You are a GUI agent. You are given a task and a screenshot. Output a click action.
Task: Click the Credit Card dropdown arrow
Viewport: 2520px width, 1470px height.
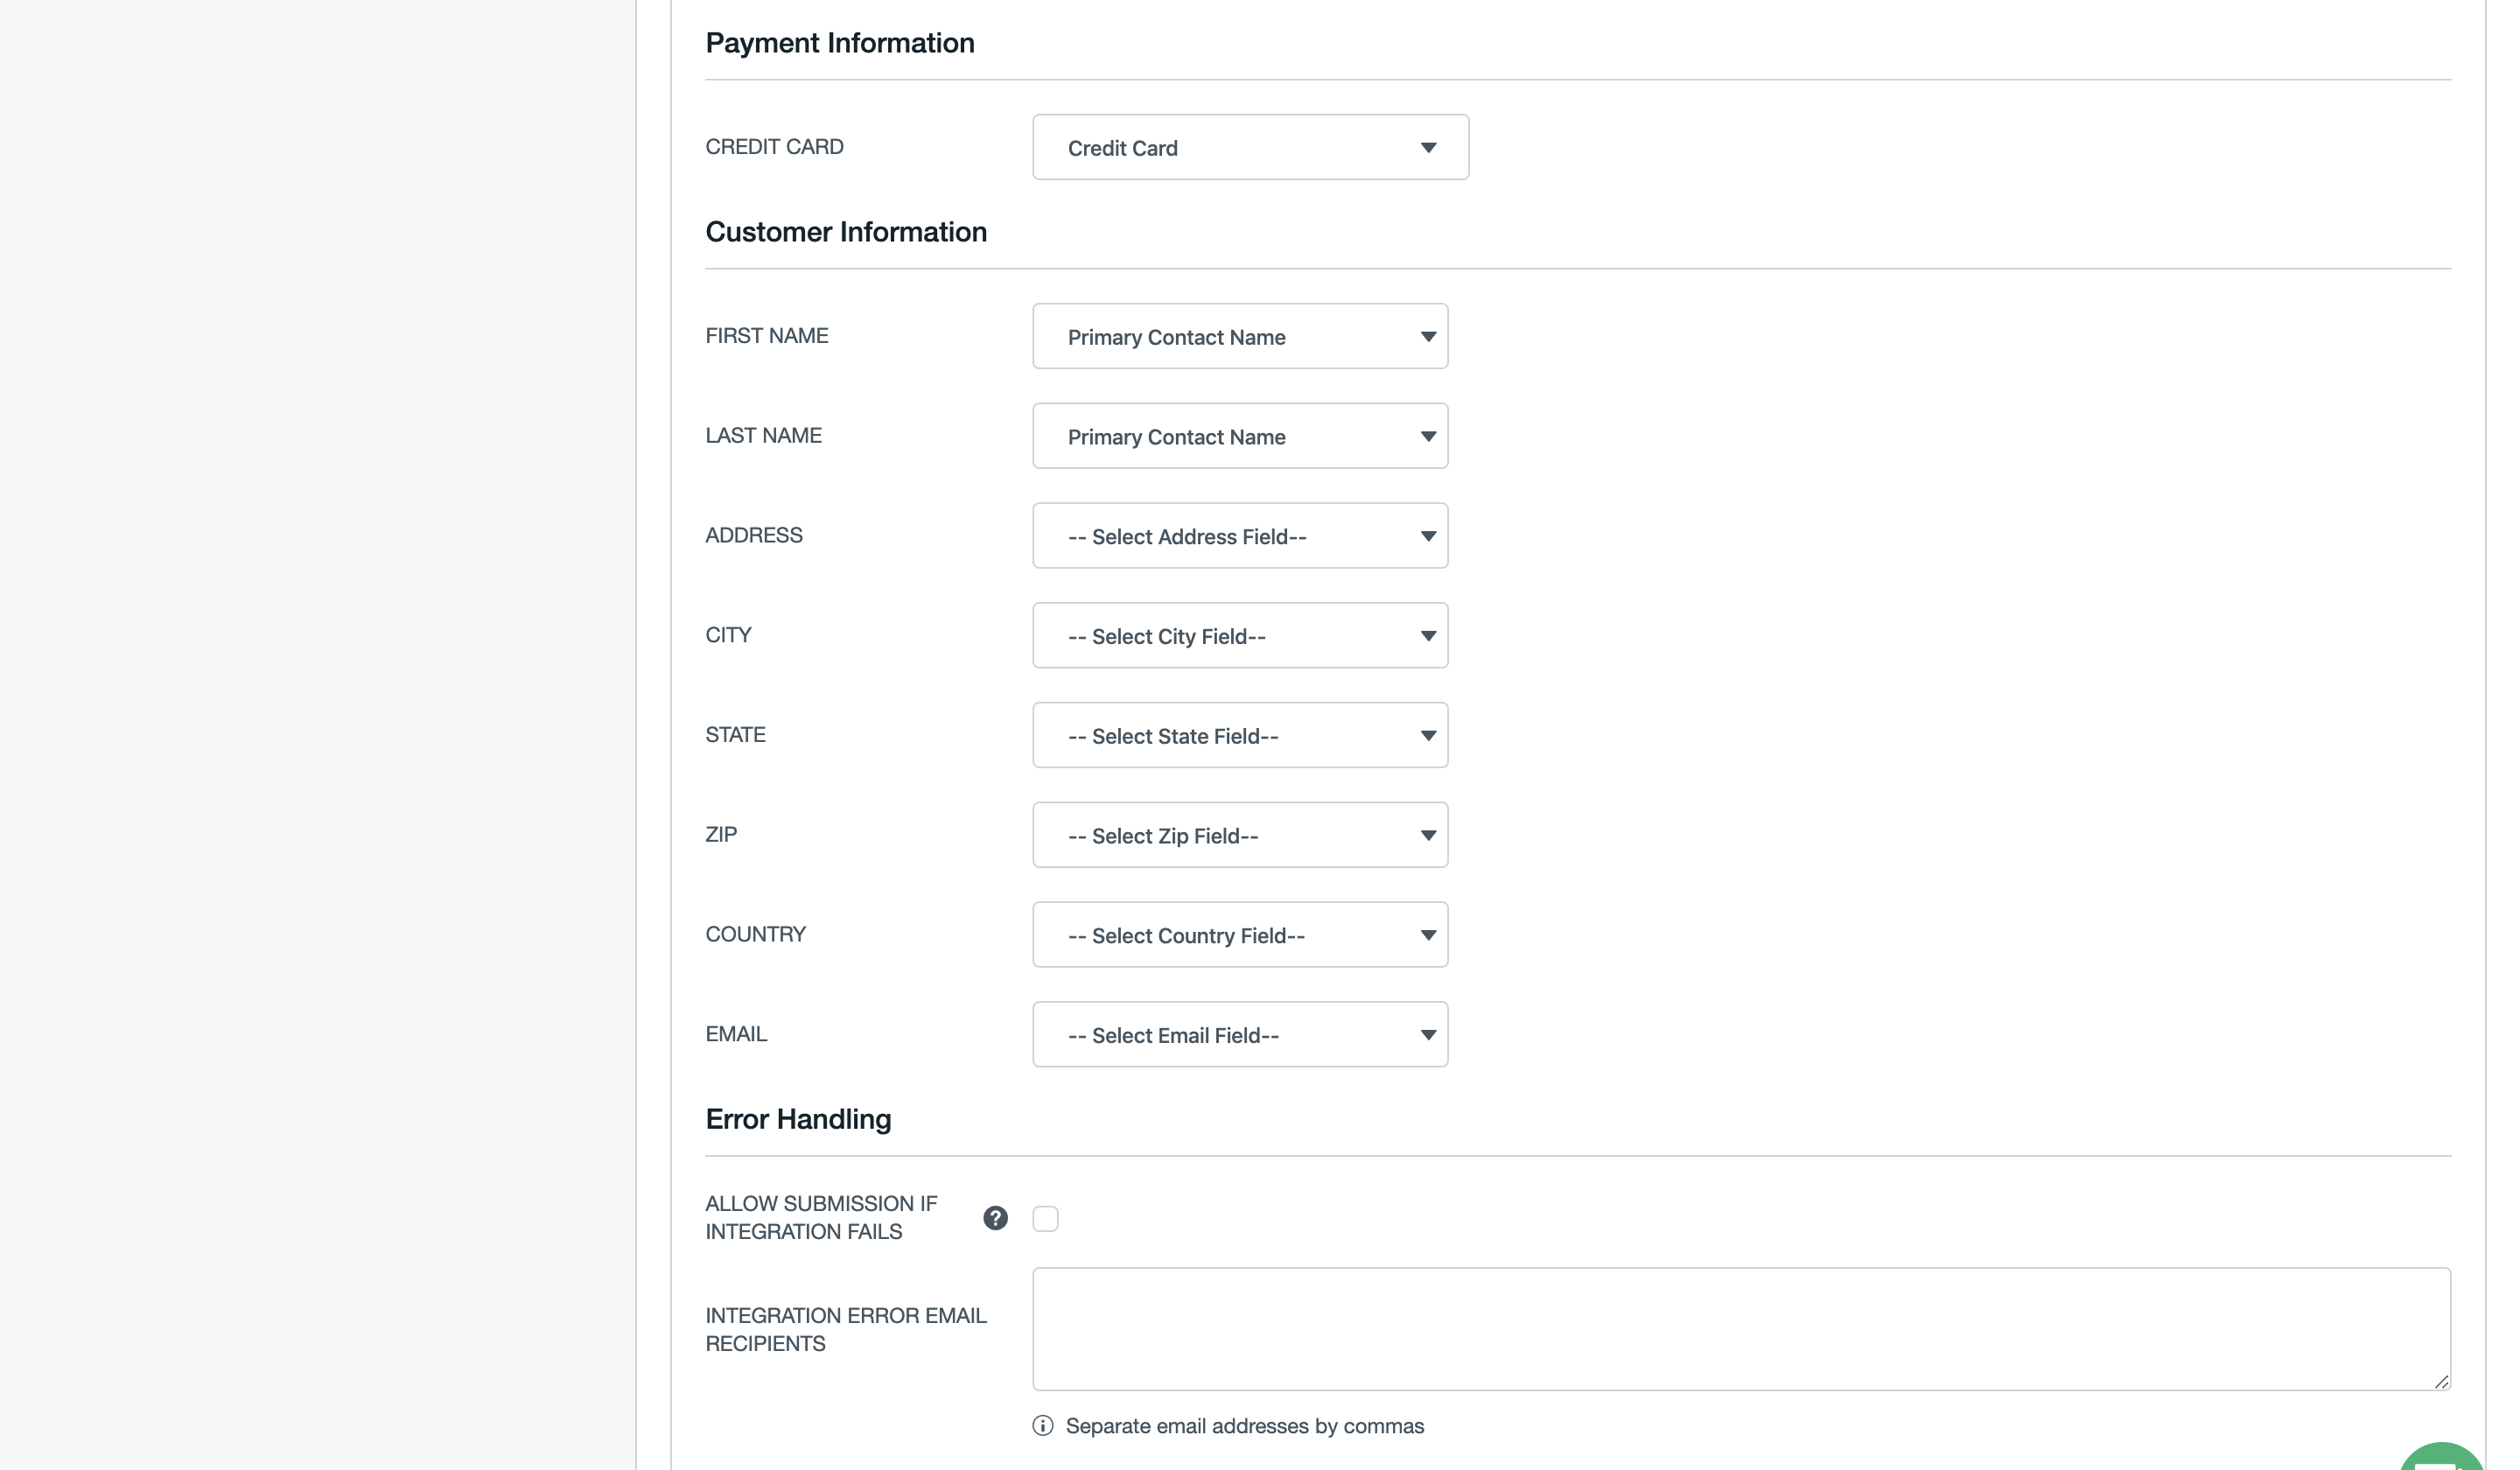1428,148
